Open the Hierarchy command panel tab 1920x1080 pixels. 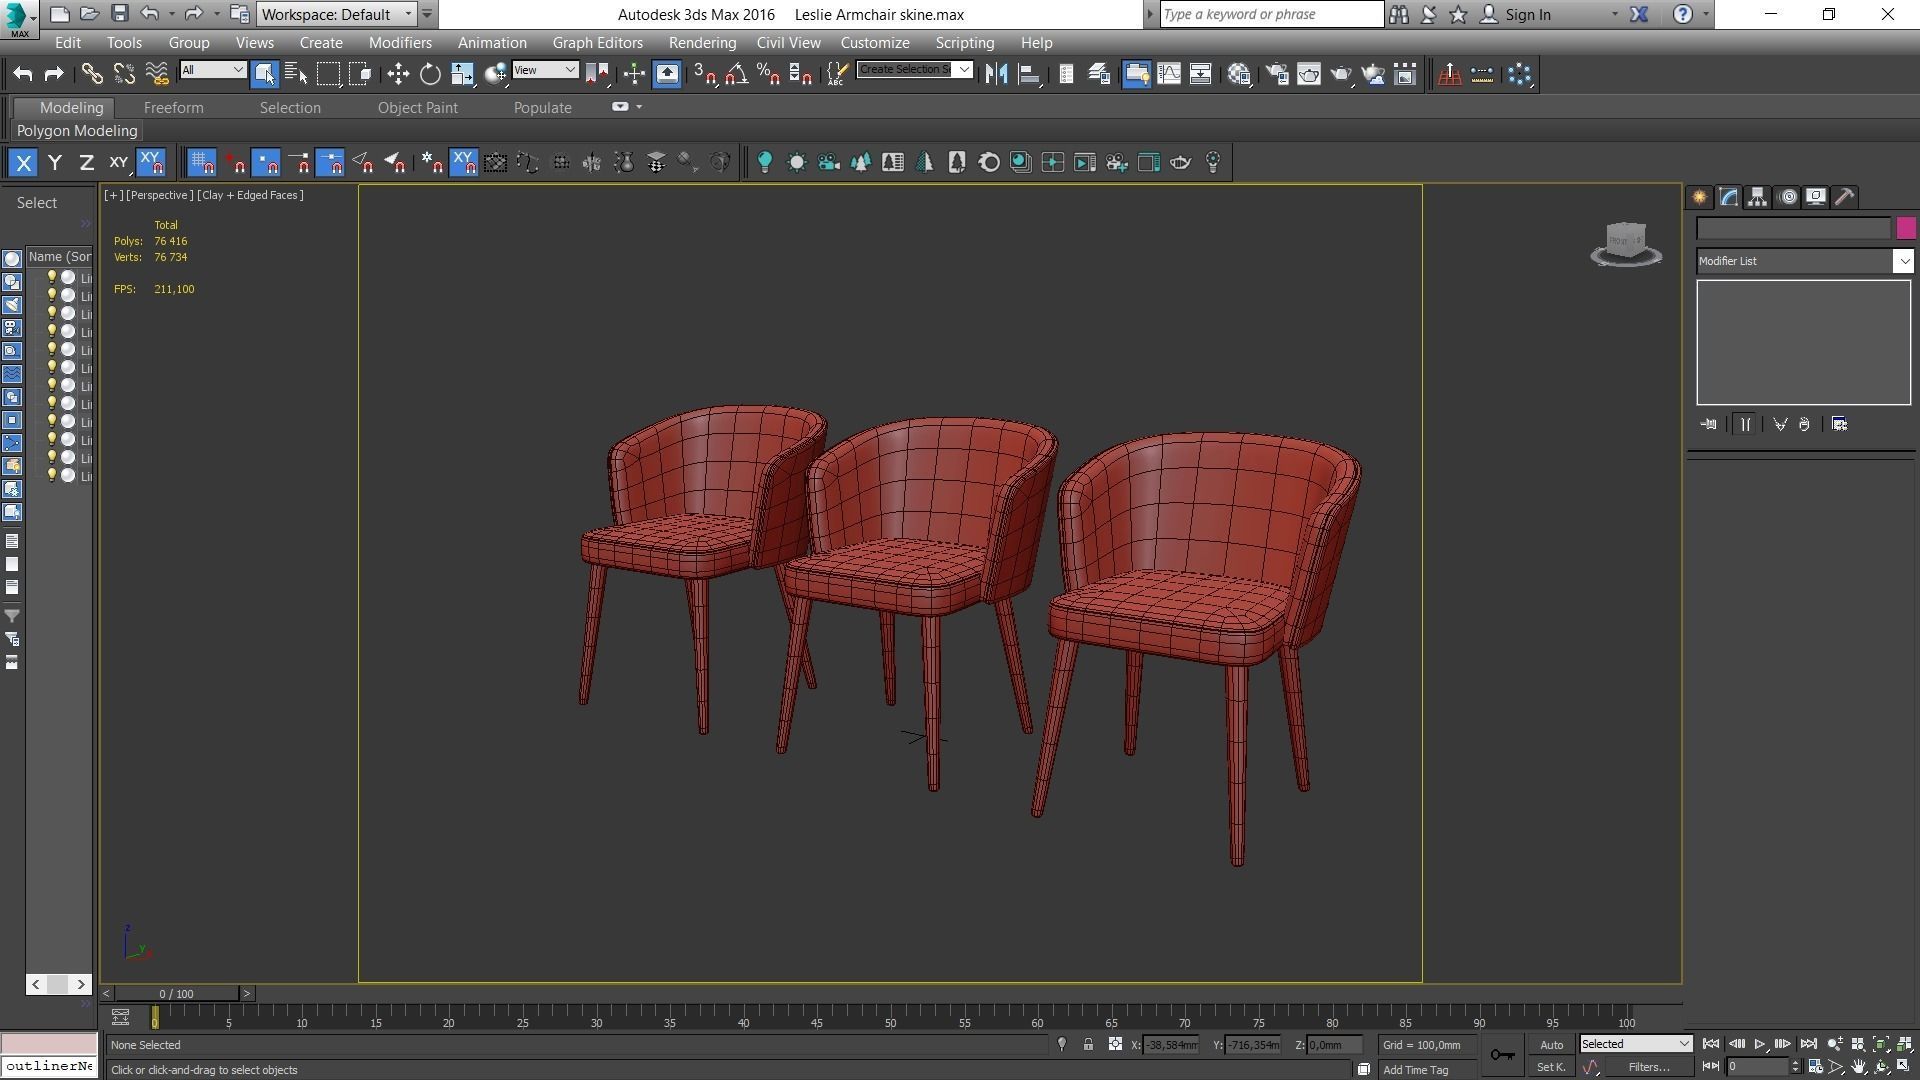[1757, 197]
